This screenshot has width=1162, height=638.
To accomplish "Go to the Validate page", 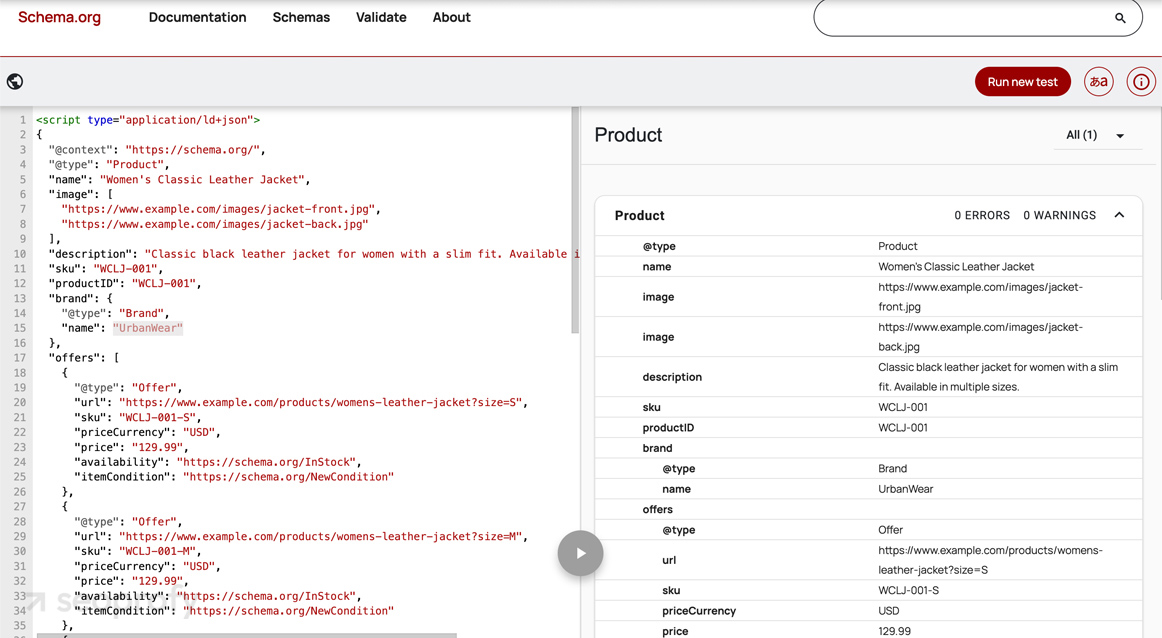I will point(381,17).
